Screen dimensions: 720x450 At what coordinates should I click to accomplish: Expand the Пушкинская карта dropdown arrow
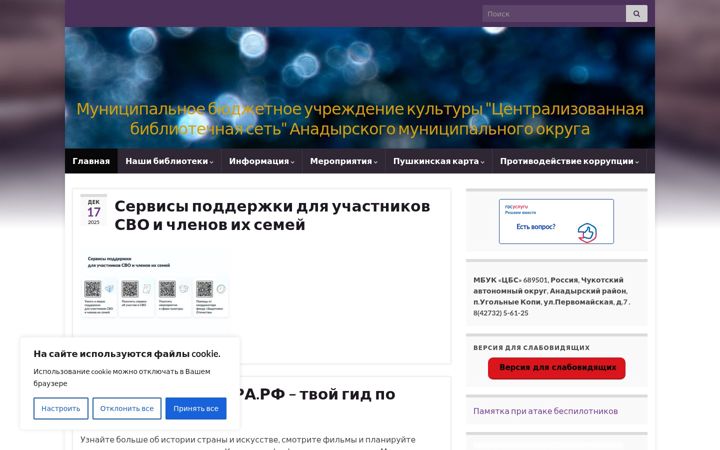click(x=483, y=162)
